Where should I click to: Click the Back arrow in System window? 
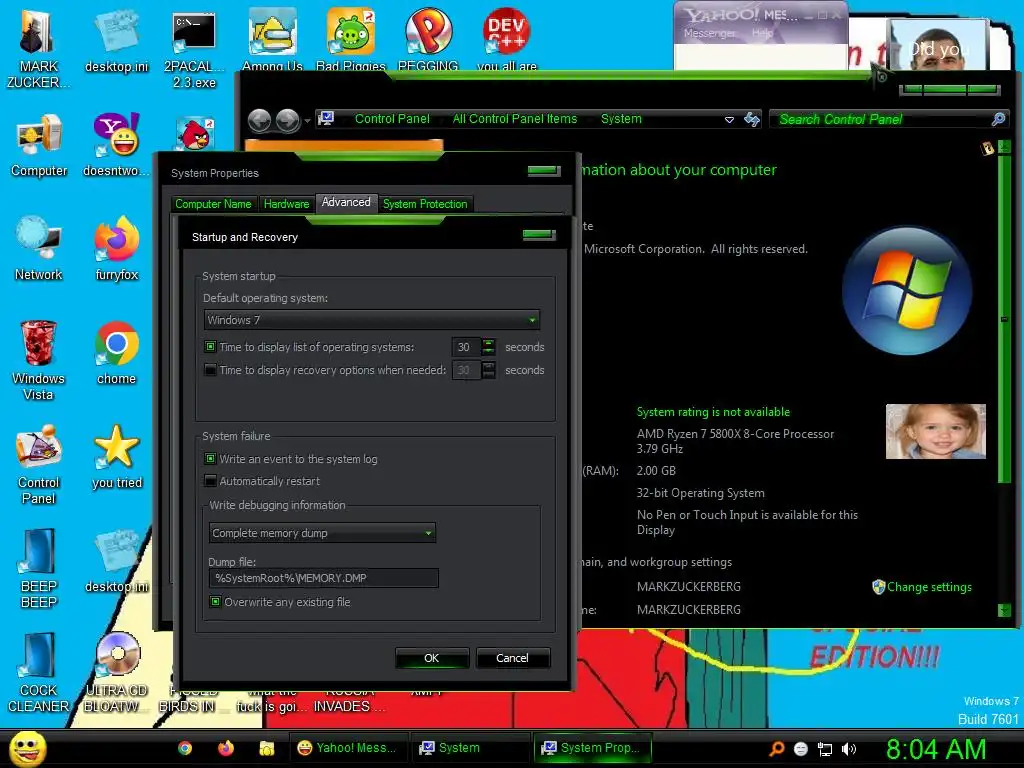pyautogui.click(x=259, y=120)
